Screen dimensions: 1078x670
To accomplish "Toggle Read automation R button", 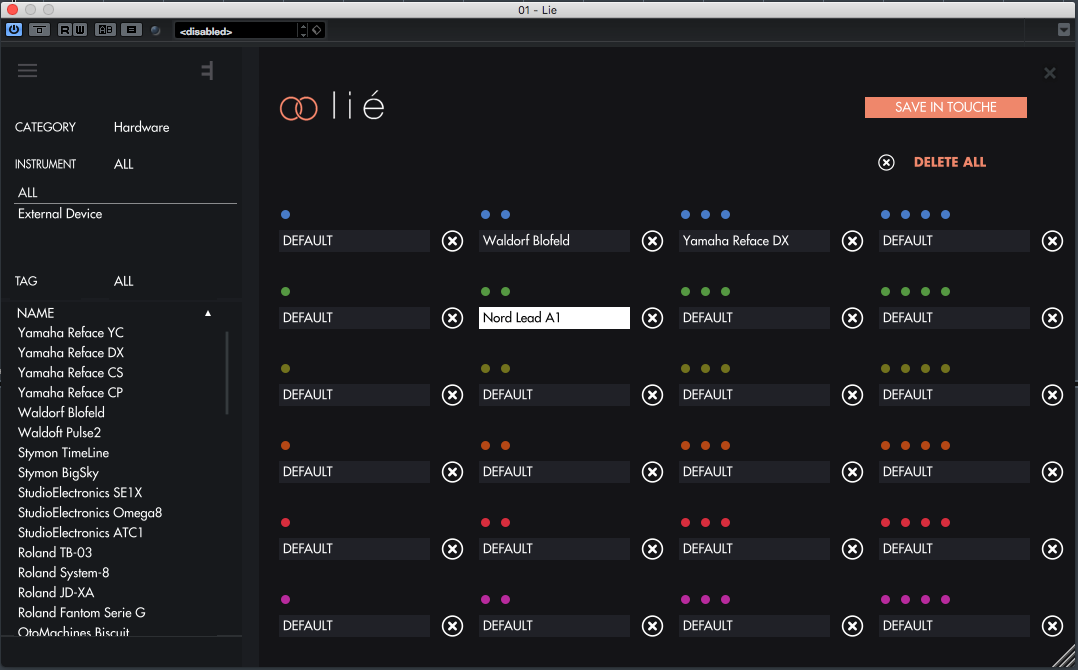I will pos(65,30).
